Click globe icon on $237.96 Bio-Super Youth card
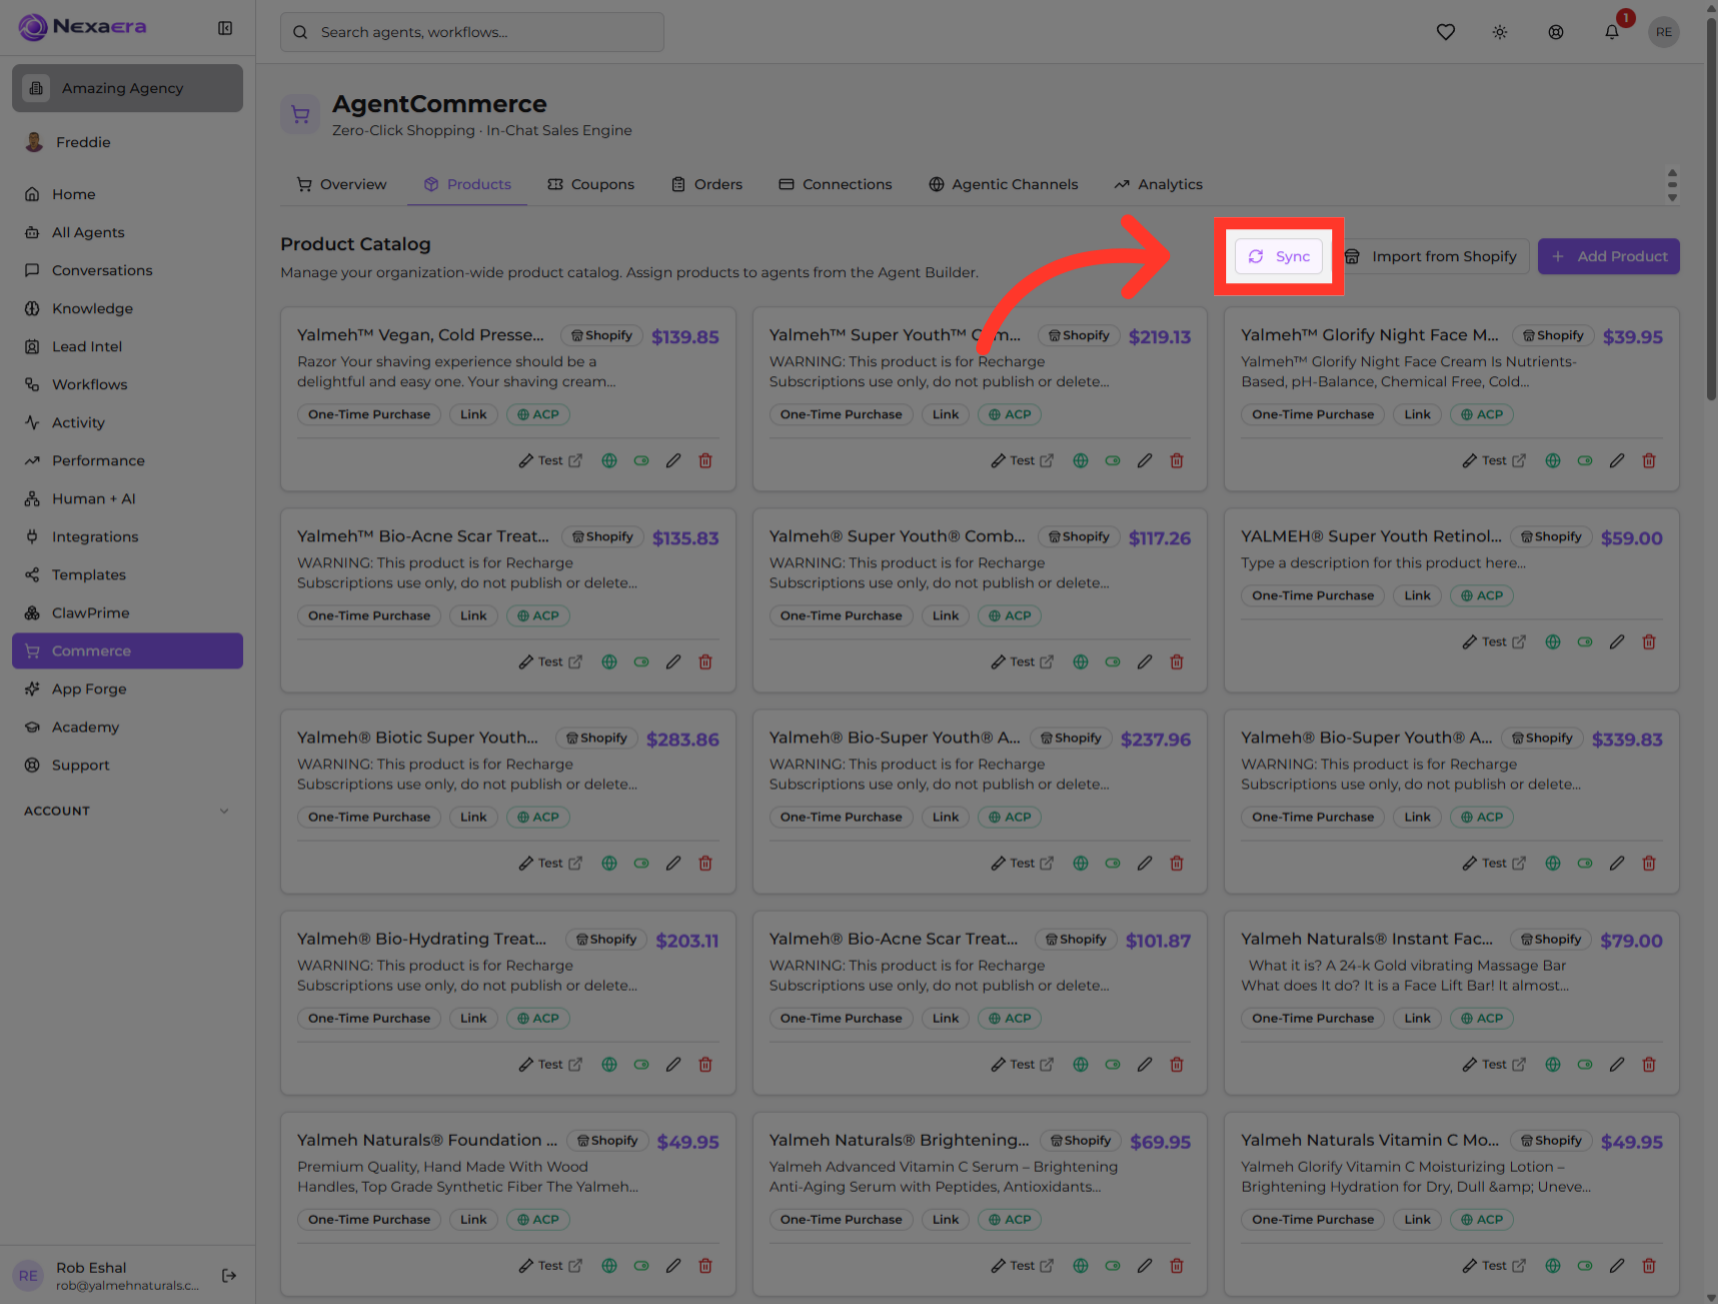The width and height of the screenshot is (1718, 1304). (1080, 863)
